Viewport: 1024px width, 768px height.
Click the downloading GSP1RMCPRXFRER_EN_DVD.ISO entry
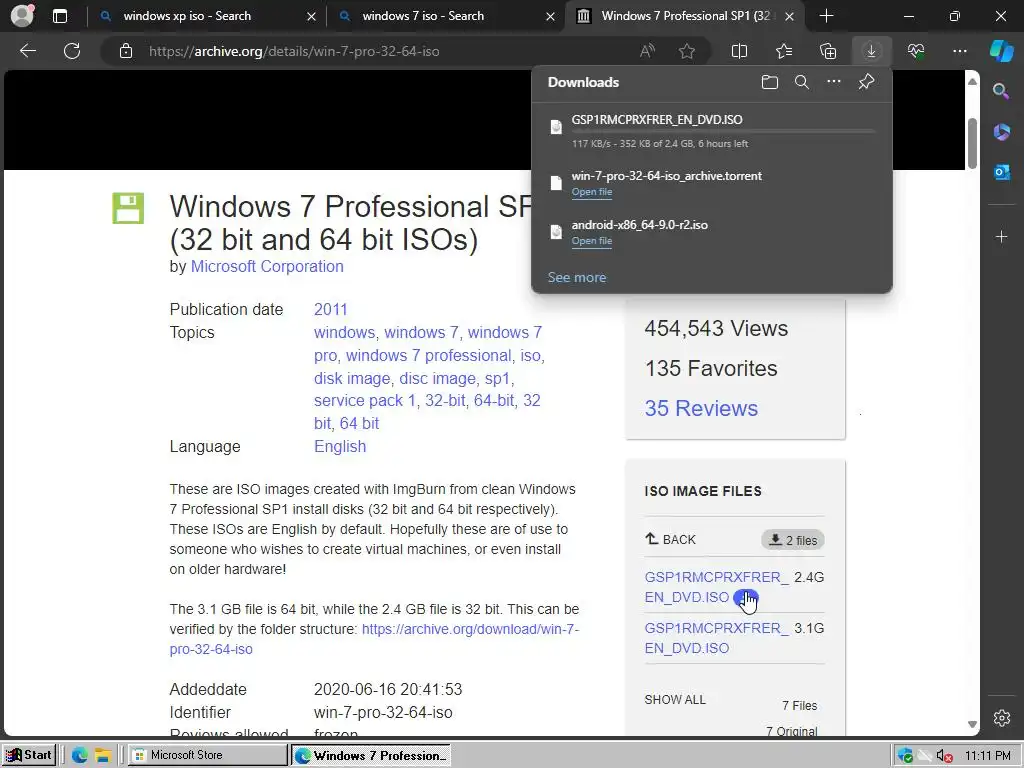(712, 131)
